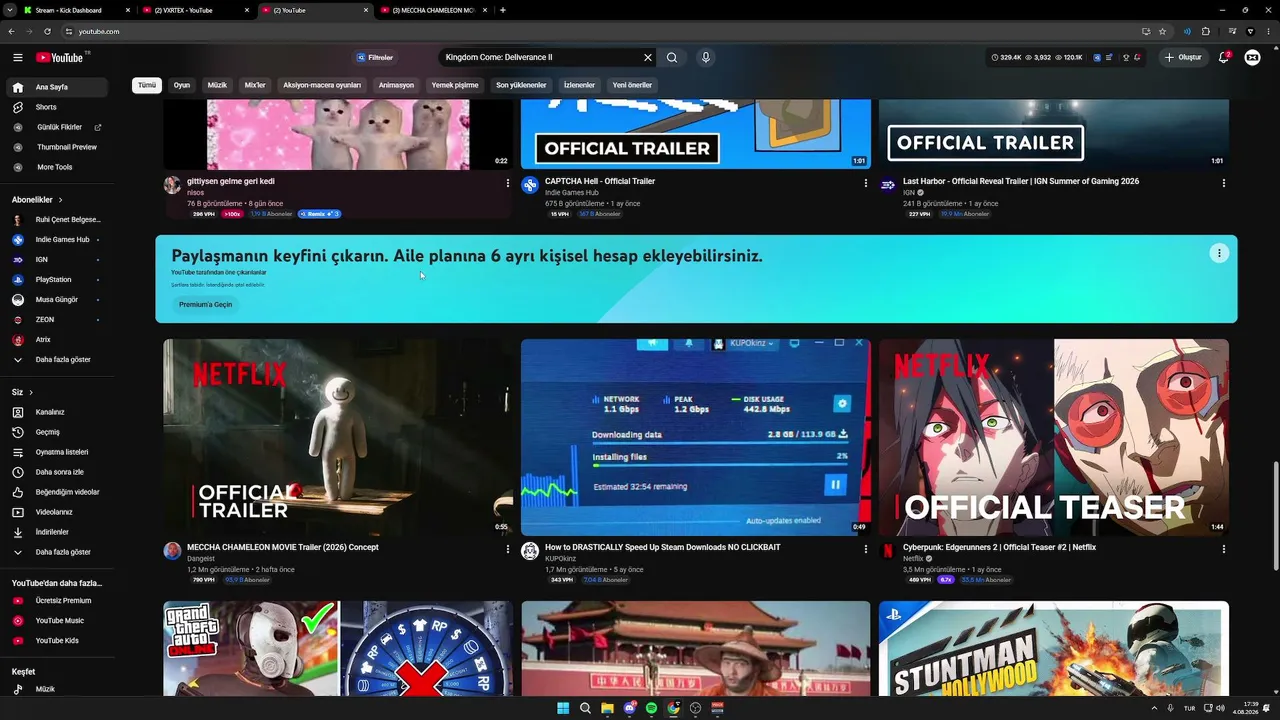This screenshot has height=720, width=1280.
Task: Open Beğendiğim videolar list
Action: 55,492
